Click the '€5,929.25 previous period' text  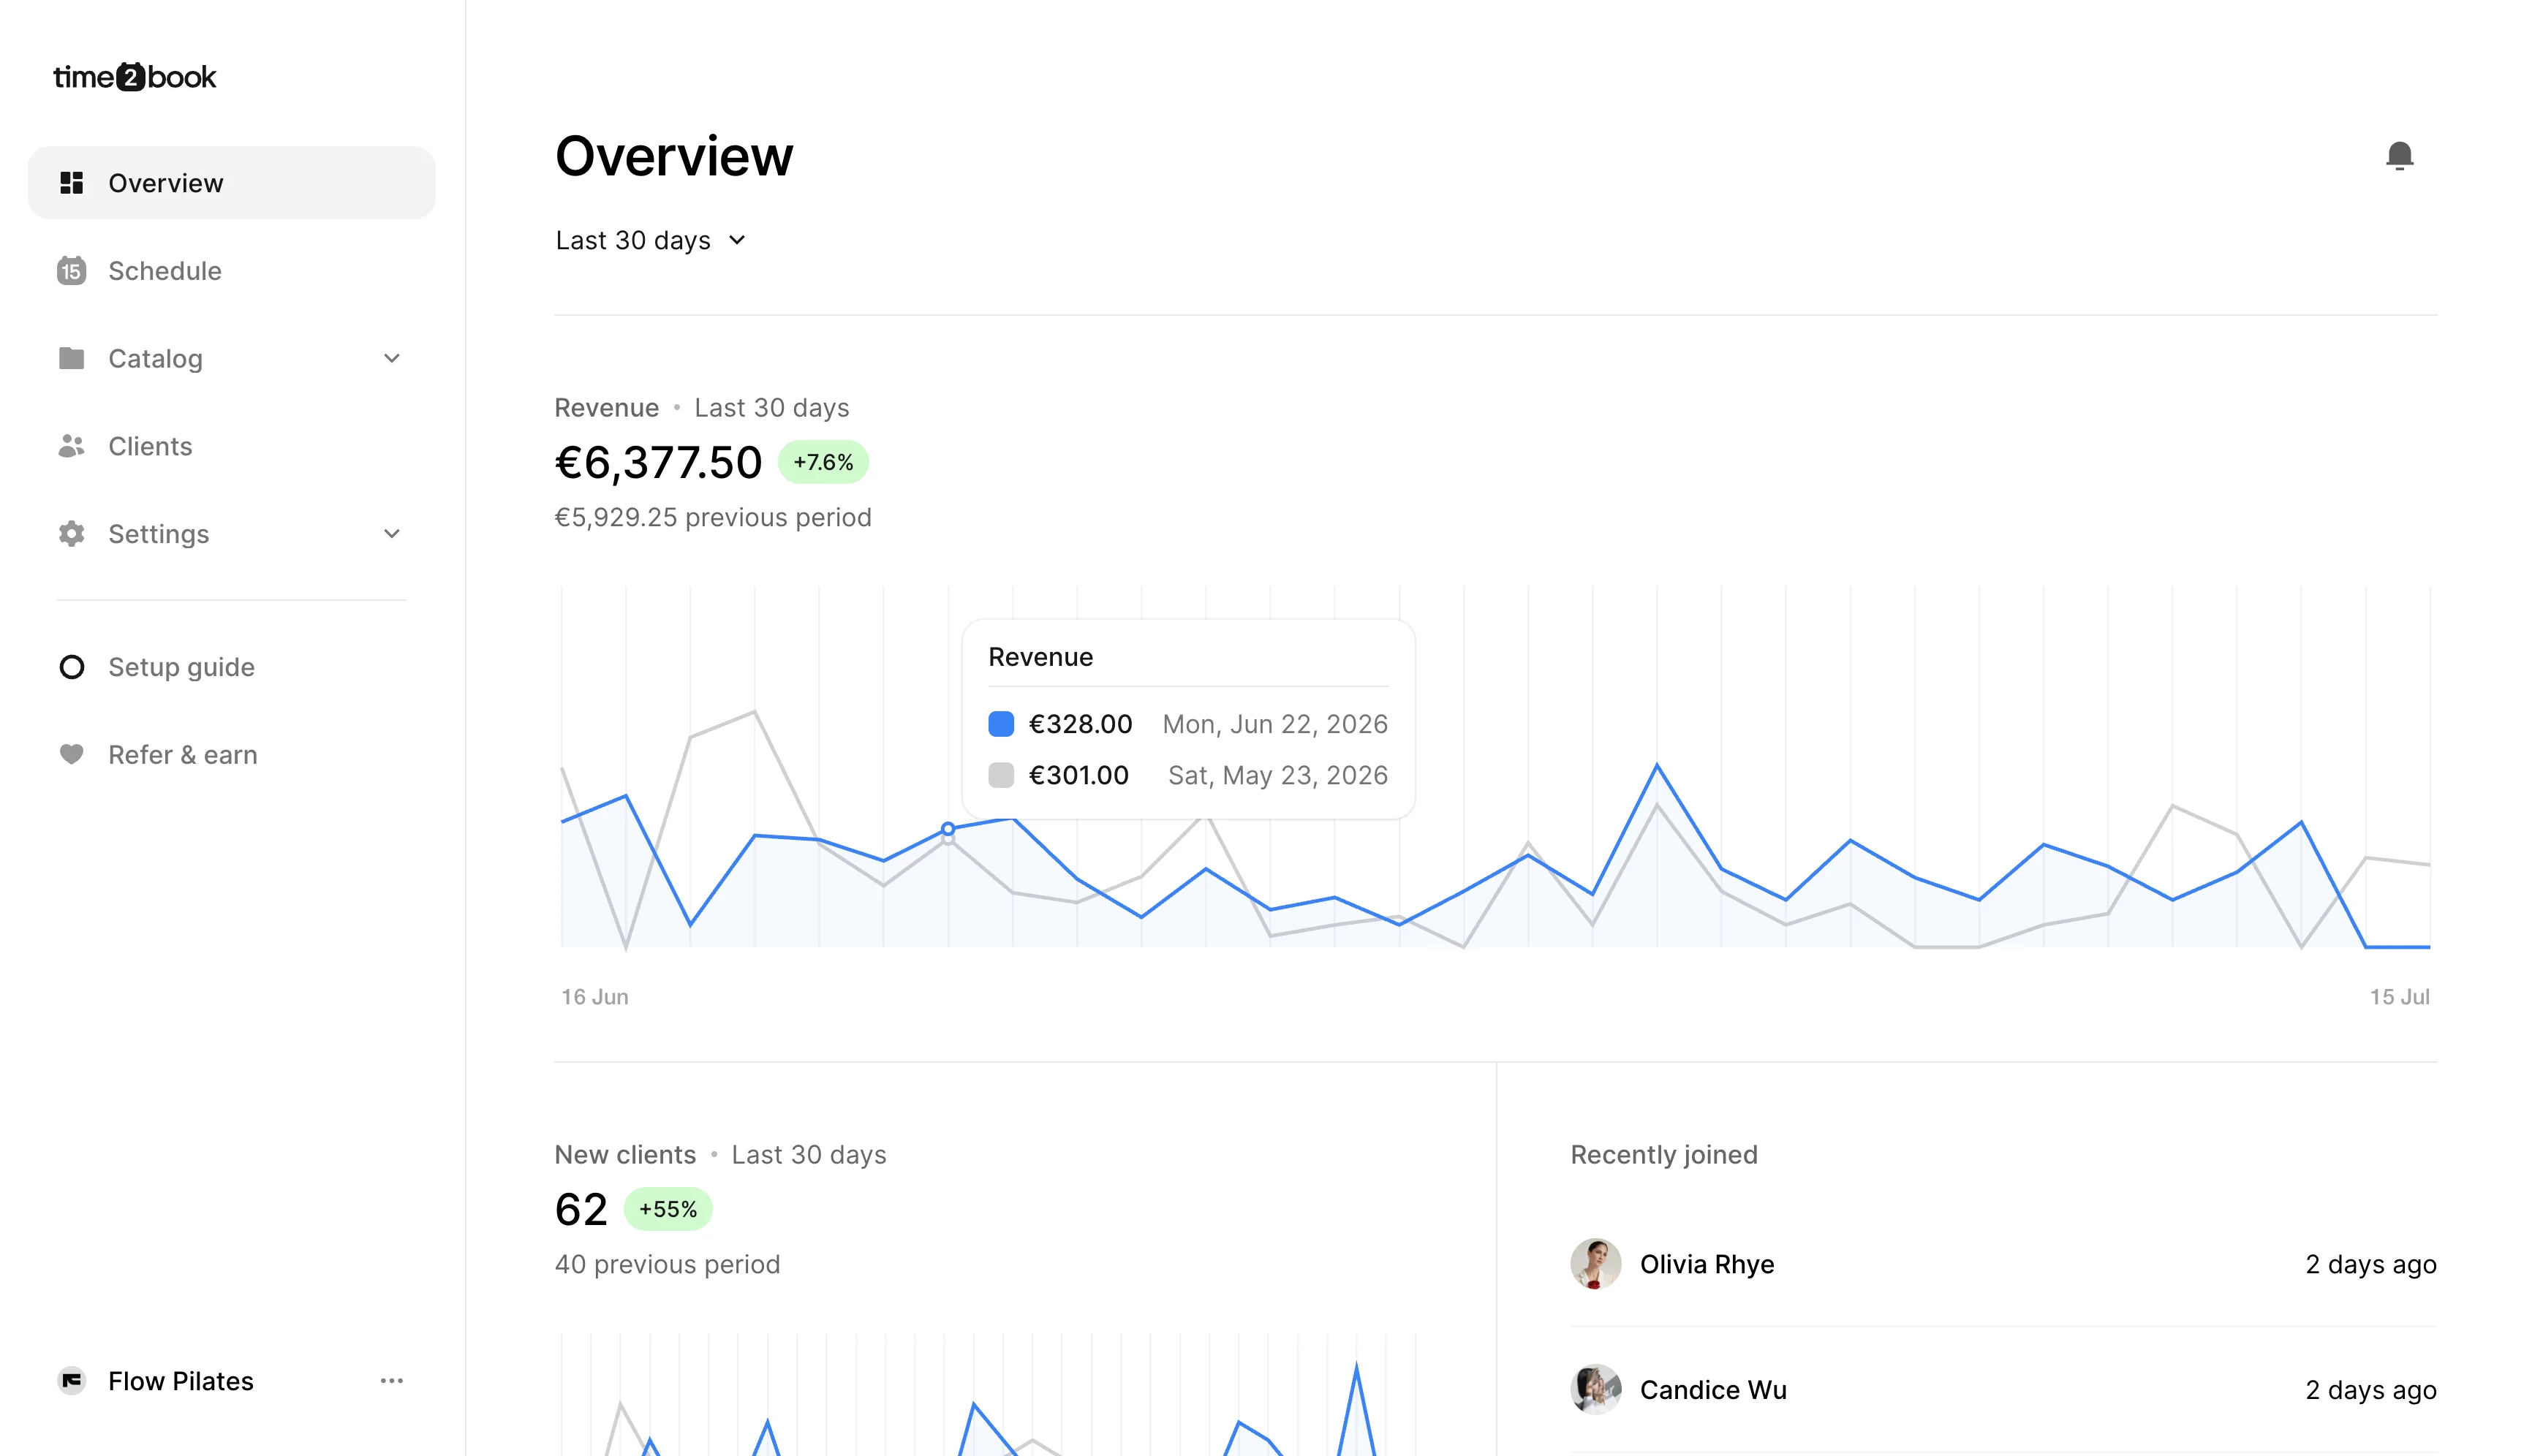coord(713,517)
